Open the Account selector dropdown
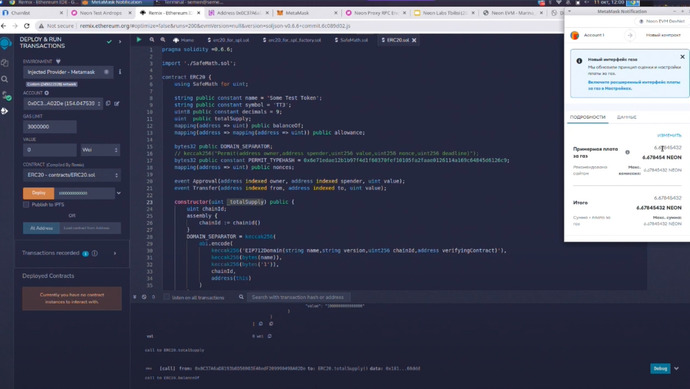Image resolution: width=690 pixels, height=389 pixels. (63, 103)
